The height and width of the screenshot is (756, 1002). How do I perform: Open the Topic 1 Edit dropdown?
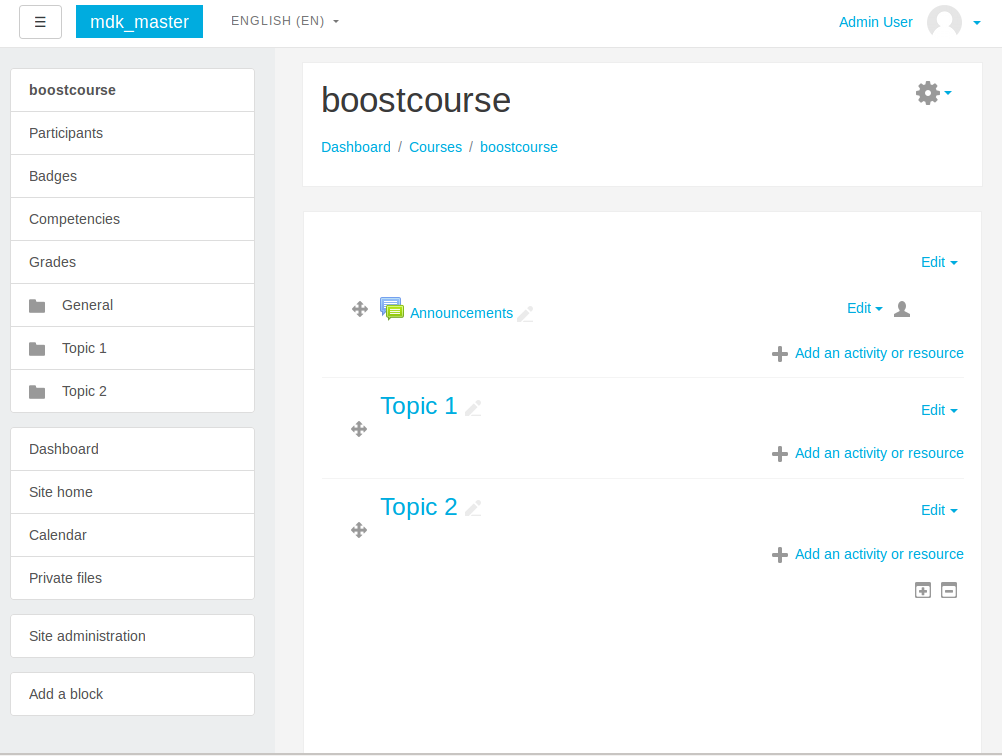point(939,410)
